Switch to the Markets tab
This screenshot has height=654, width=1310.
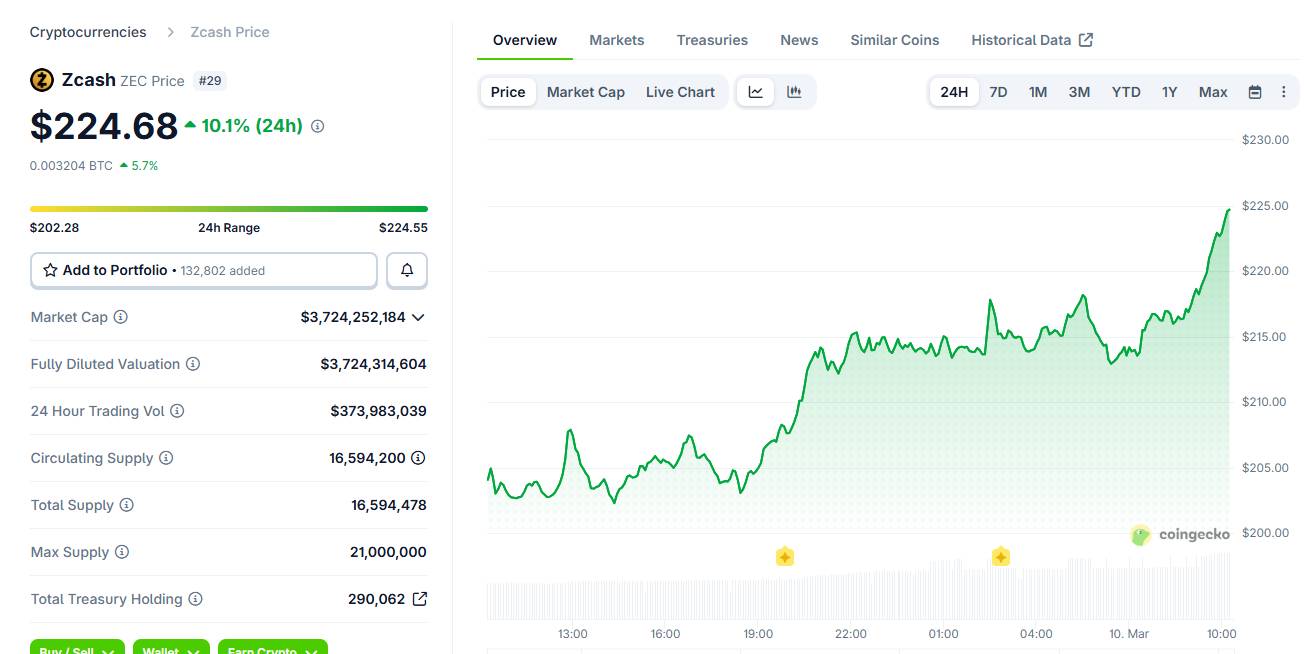click(616, 40)
